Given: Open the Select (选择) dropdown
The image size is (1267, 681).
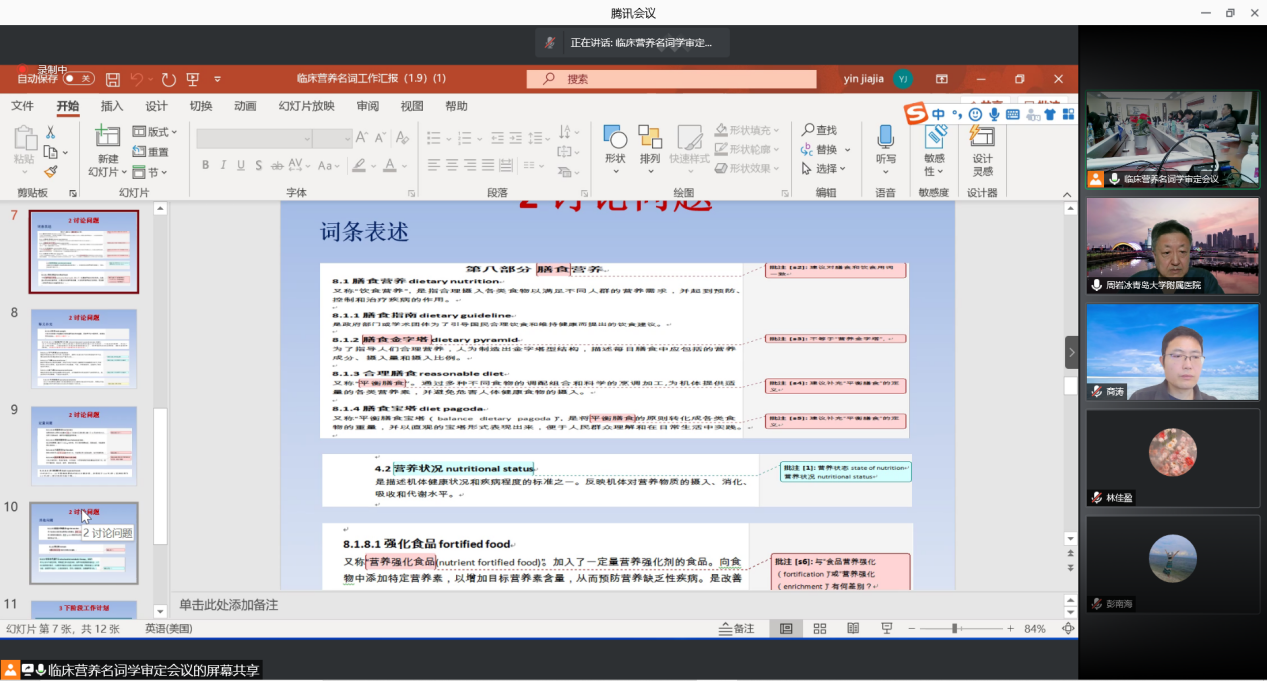Looking at the screenshot, I should pyautogui.click(x=825, y=169).
